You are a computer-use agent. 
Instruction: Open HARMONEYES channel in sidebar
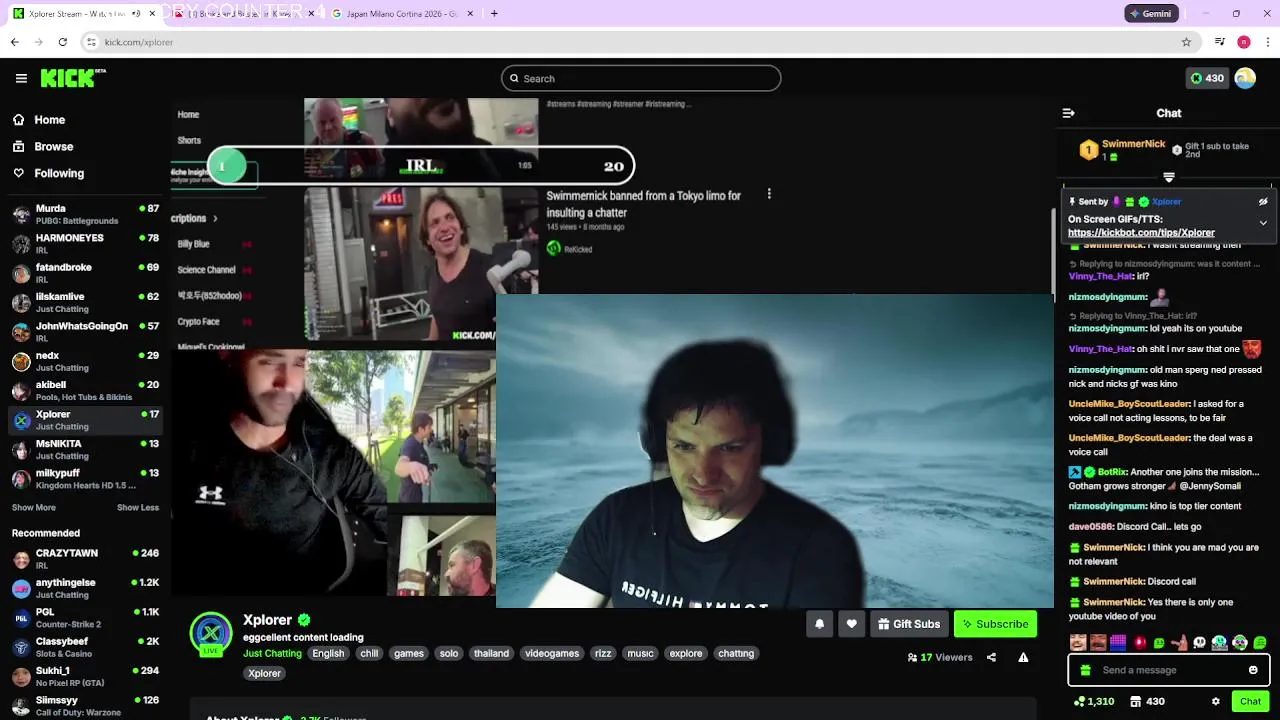[85, 244]
